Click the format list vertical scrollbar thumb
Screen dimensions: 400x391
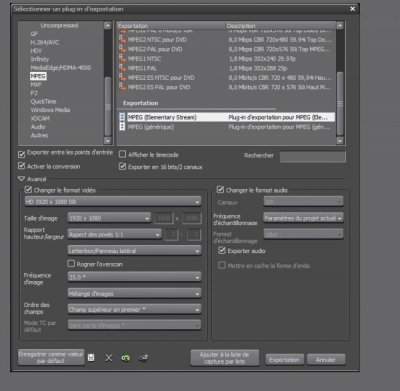(x=107, y=106)
